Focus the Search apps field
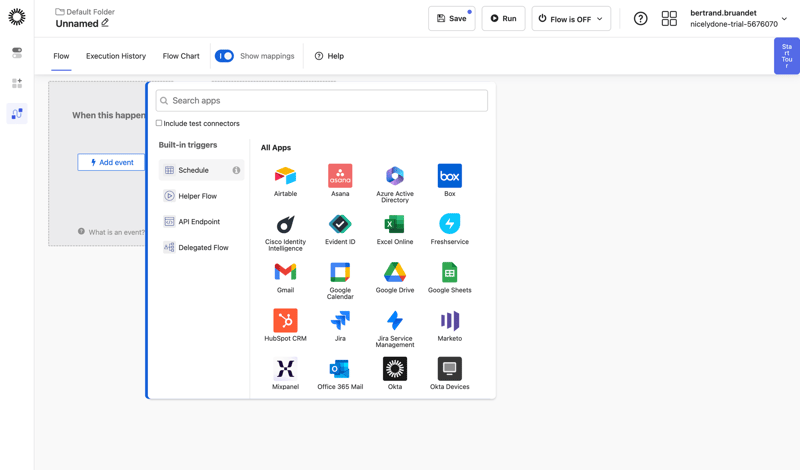 click(321, 101)
